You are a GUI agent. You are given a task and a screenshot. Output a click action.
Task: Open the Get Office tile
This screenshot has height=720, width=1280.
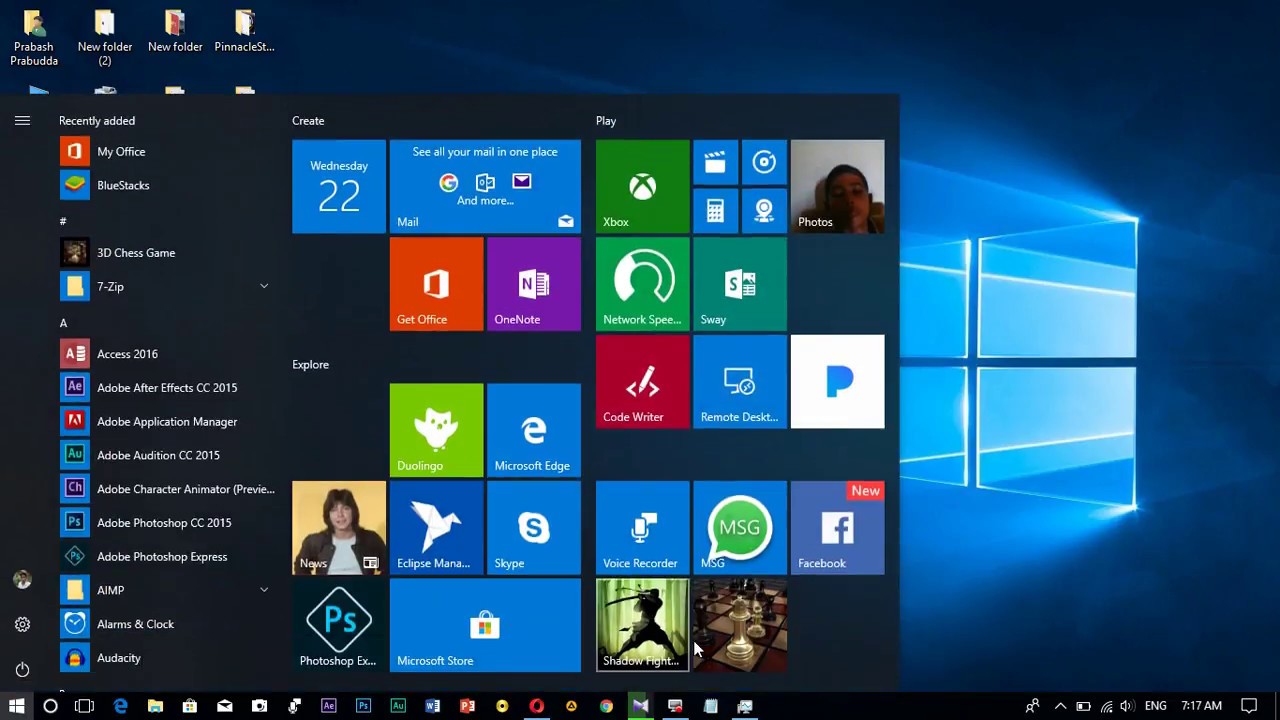(436, 284)
